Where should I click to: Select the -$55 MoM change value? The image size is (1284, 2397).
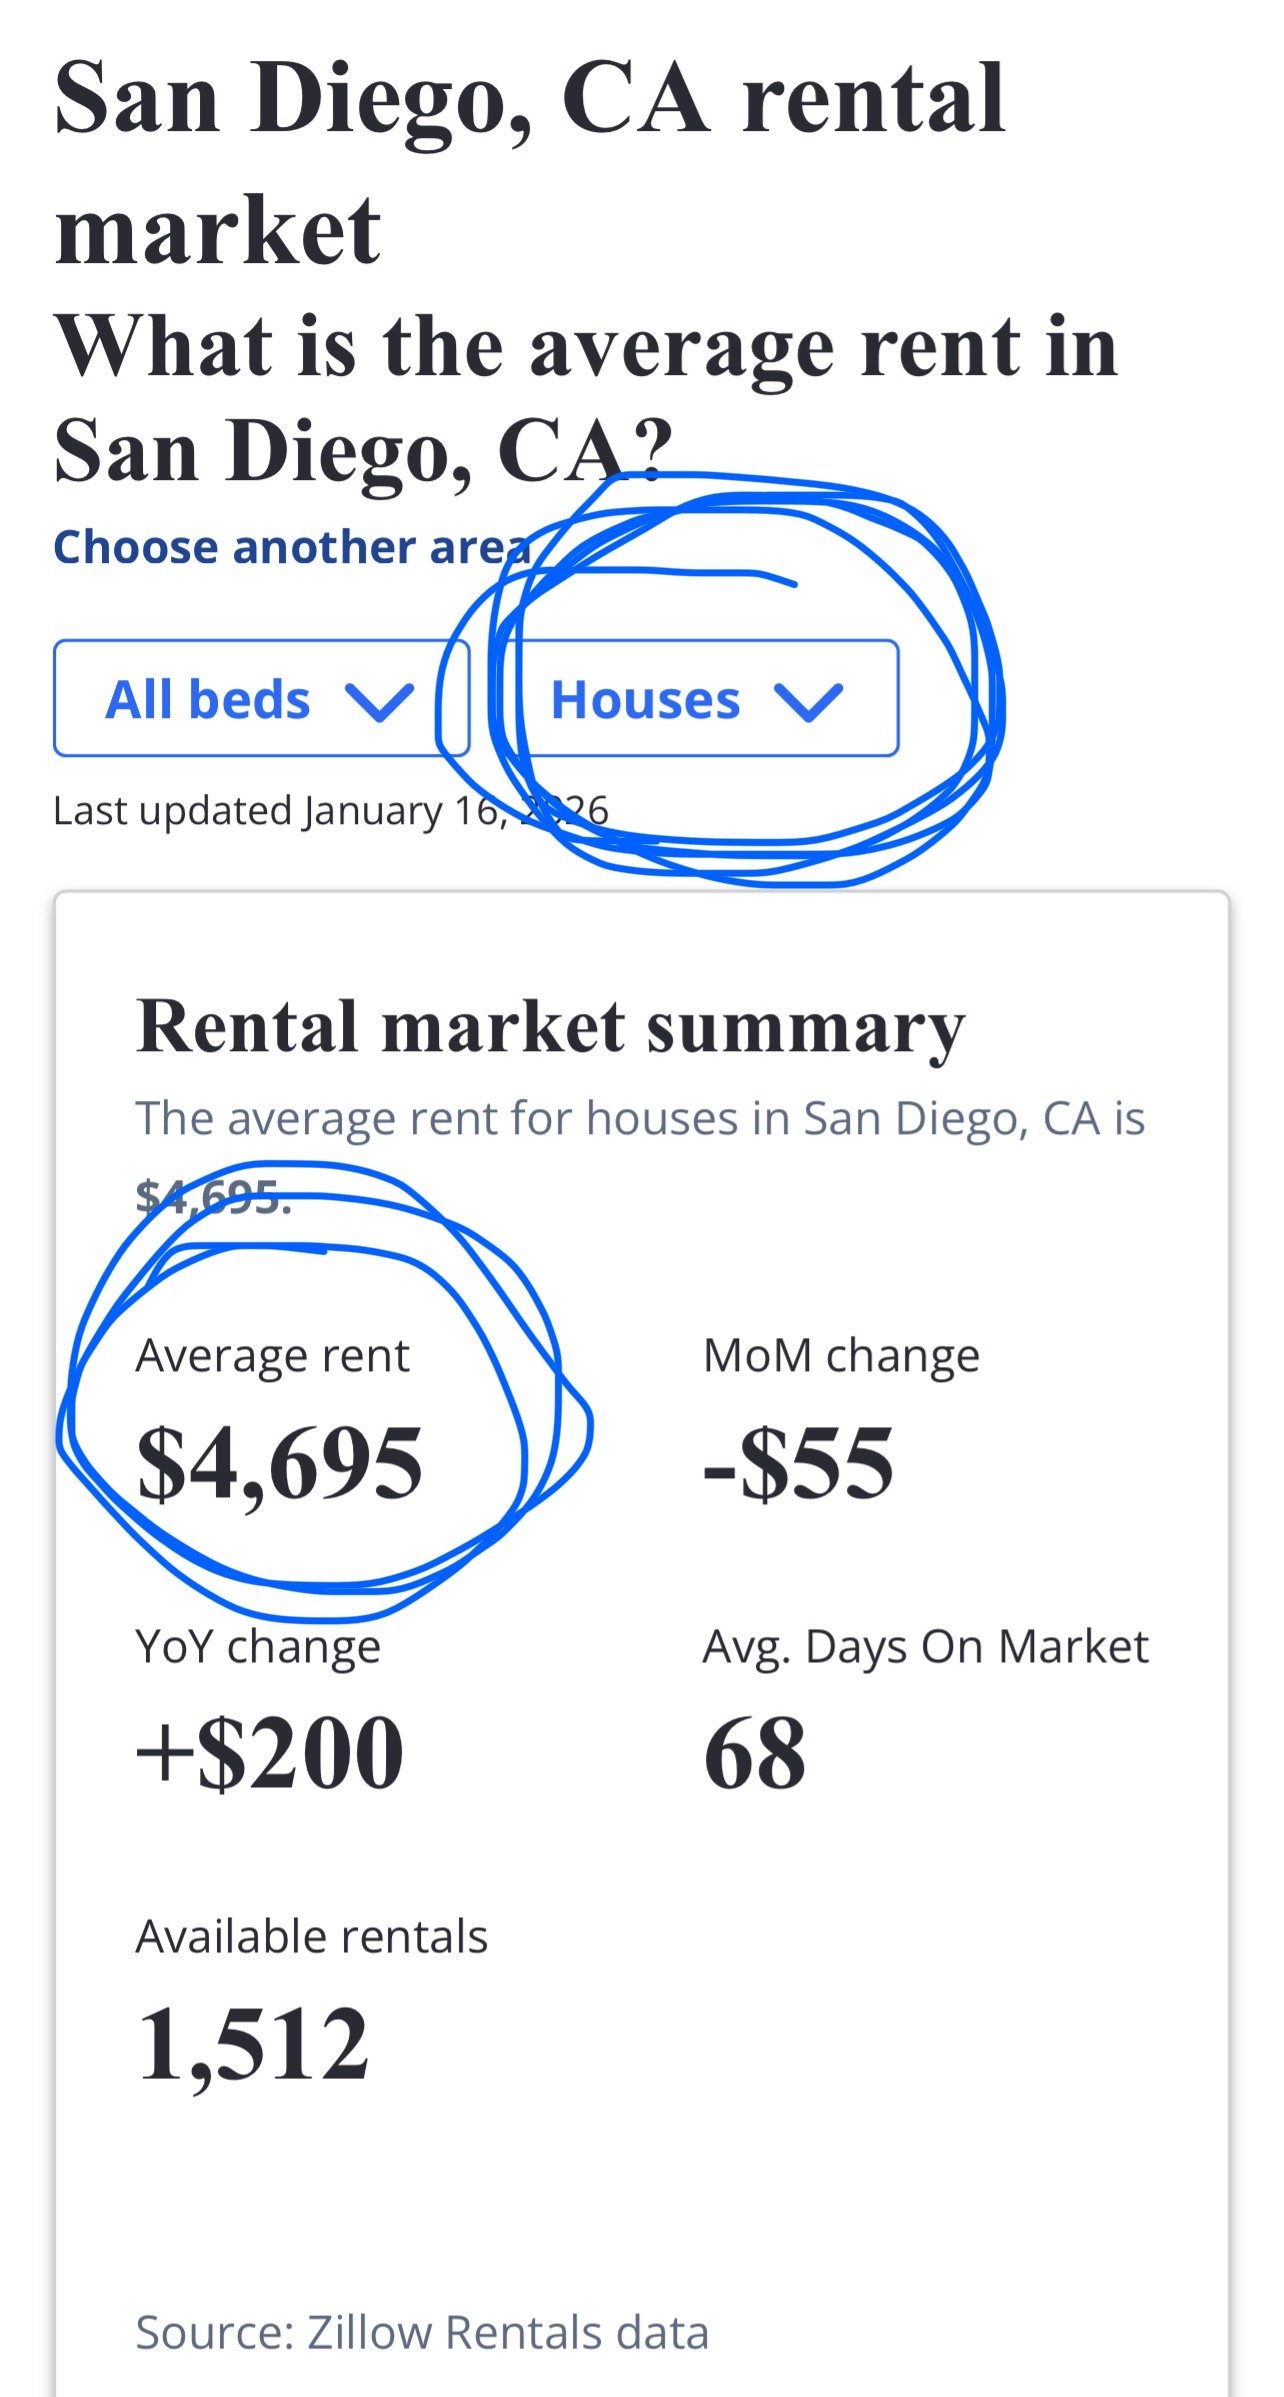pos(798,1462)
